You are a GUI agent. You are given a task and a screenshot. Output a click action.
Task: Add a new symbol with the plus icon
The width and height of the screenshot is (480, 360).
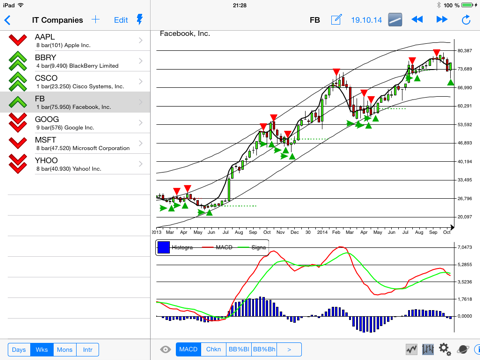(95, 20)
